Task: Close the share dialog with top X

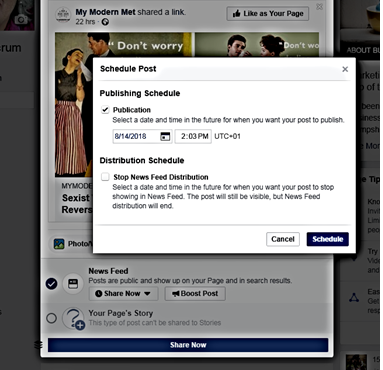Action: coord(319,7)
